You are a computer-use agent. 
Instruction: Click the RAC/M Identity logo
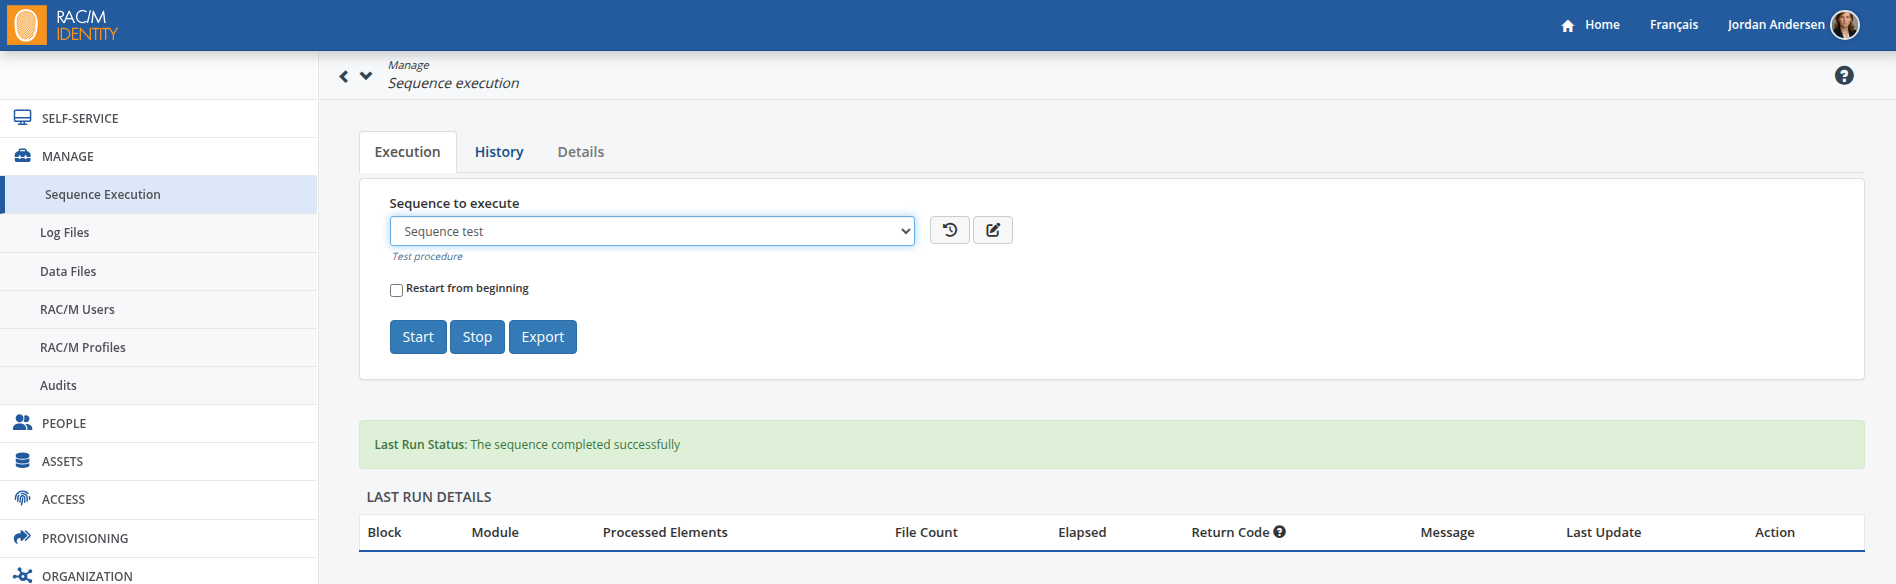(x=63, y=25)
